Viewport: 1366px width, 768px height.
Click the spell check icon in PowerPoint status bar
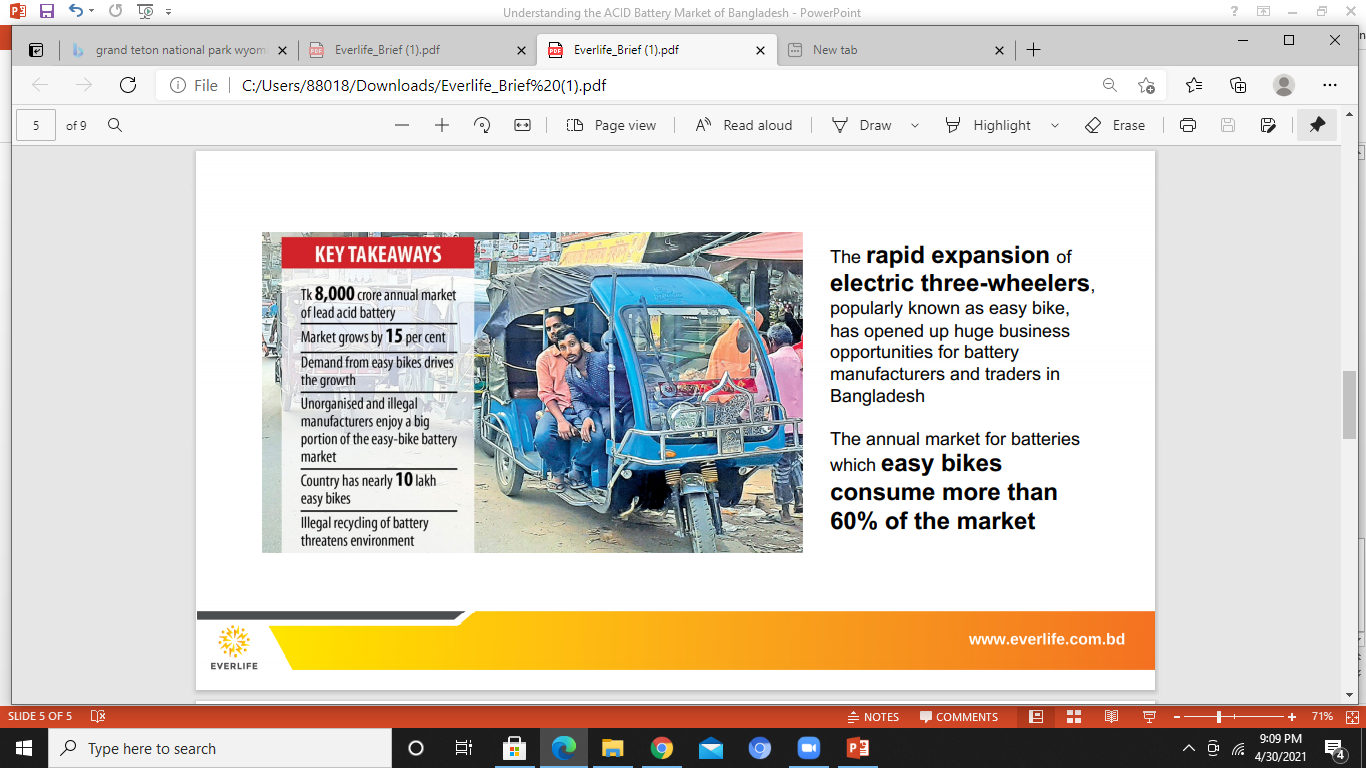pos(97,716)
